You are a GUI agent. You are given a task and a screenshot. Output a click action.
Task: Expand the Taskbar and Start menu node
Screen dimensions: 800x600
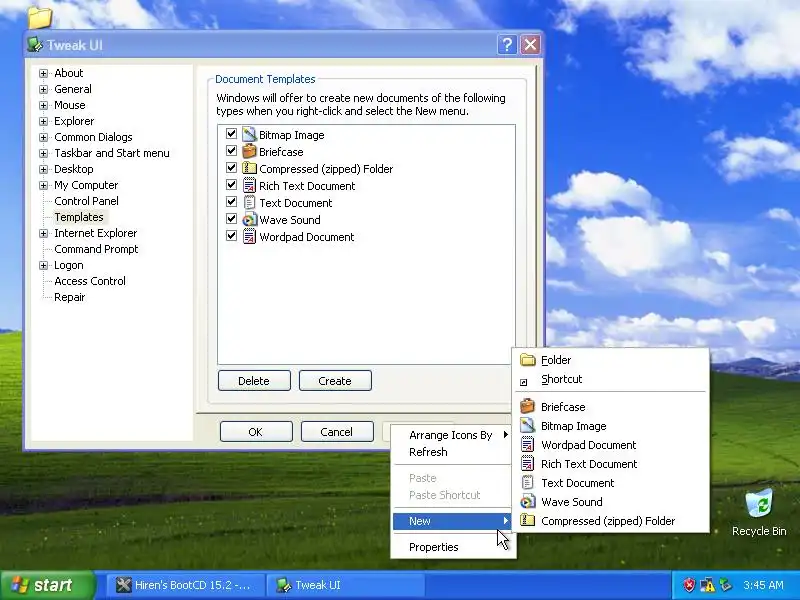pyautogui.click(x=43, y=154)
